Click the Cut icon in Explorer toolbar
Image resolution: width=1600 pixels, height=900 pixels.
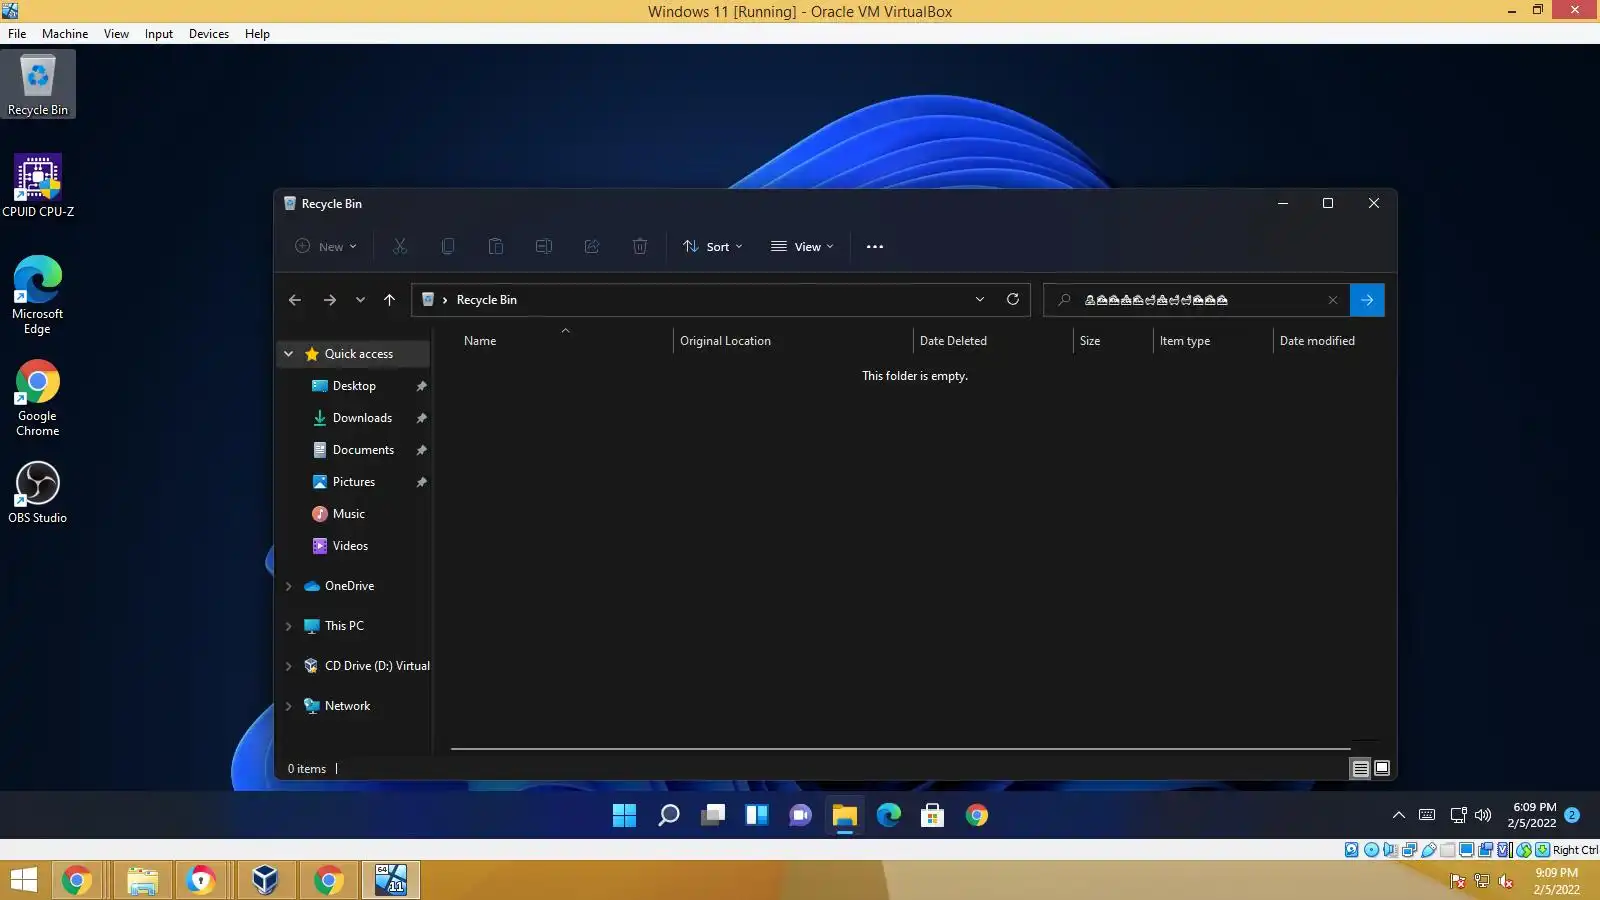click(400, 246)
